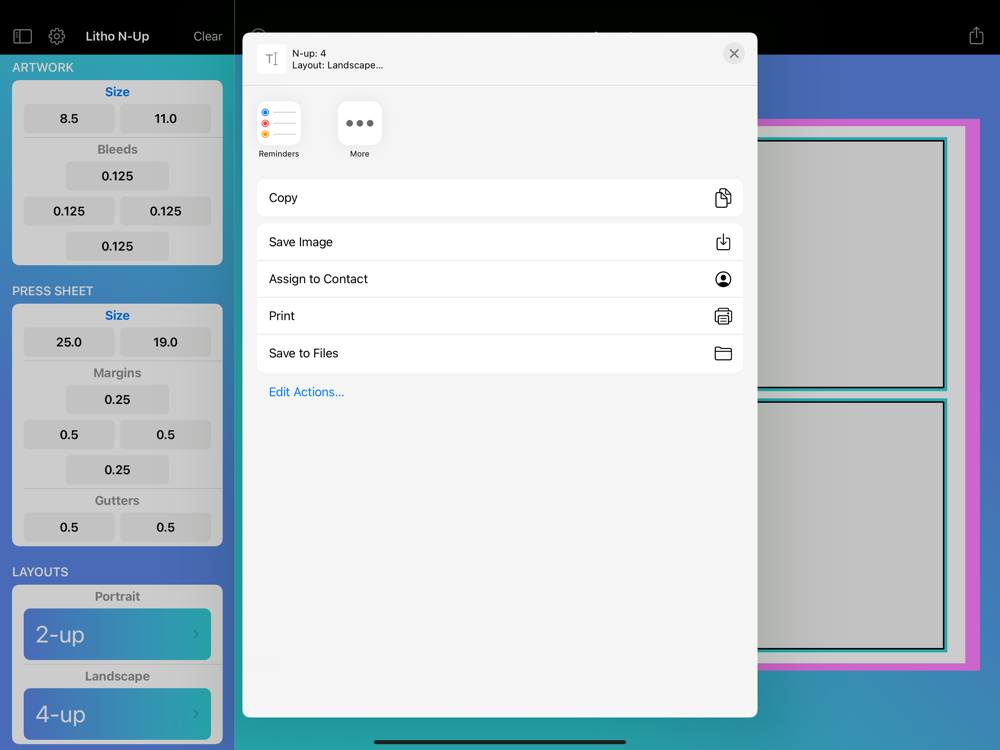Edit press sheet height 19.0
The image size is (1000, 750).
[165, 342]
